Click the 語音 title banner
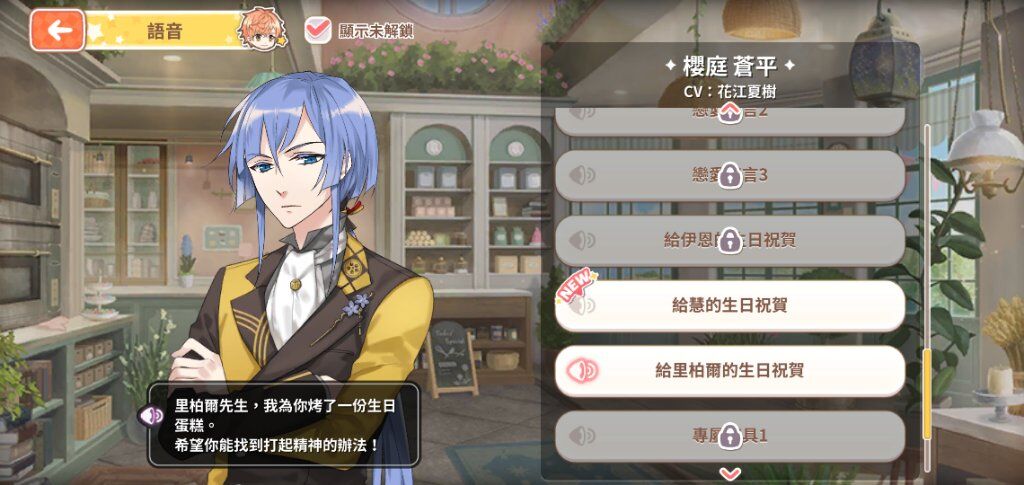The height and width of the screenshot is (485, 1024). (x=163, y=30)
